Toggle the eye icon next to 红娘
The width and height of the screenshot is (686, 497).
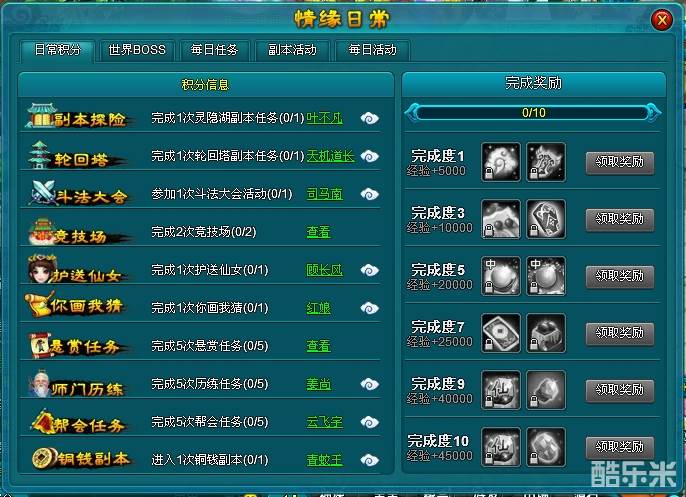pyautogui.click(x=370, y=308)
